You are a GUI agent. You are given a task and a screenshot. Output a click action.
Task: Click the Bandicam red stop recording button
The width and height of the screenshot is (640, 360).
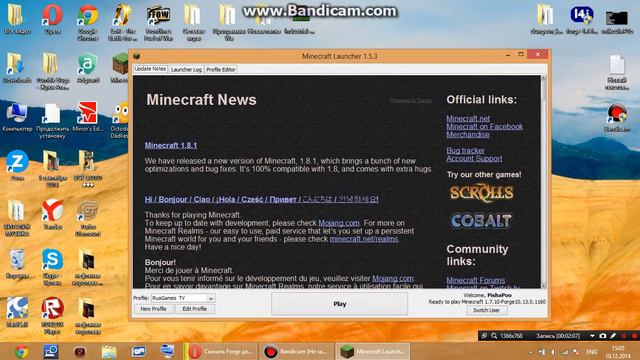[x=634, y=336]
